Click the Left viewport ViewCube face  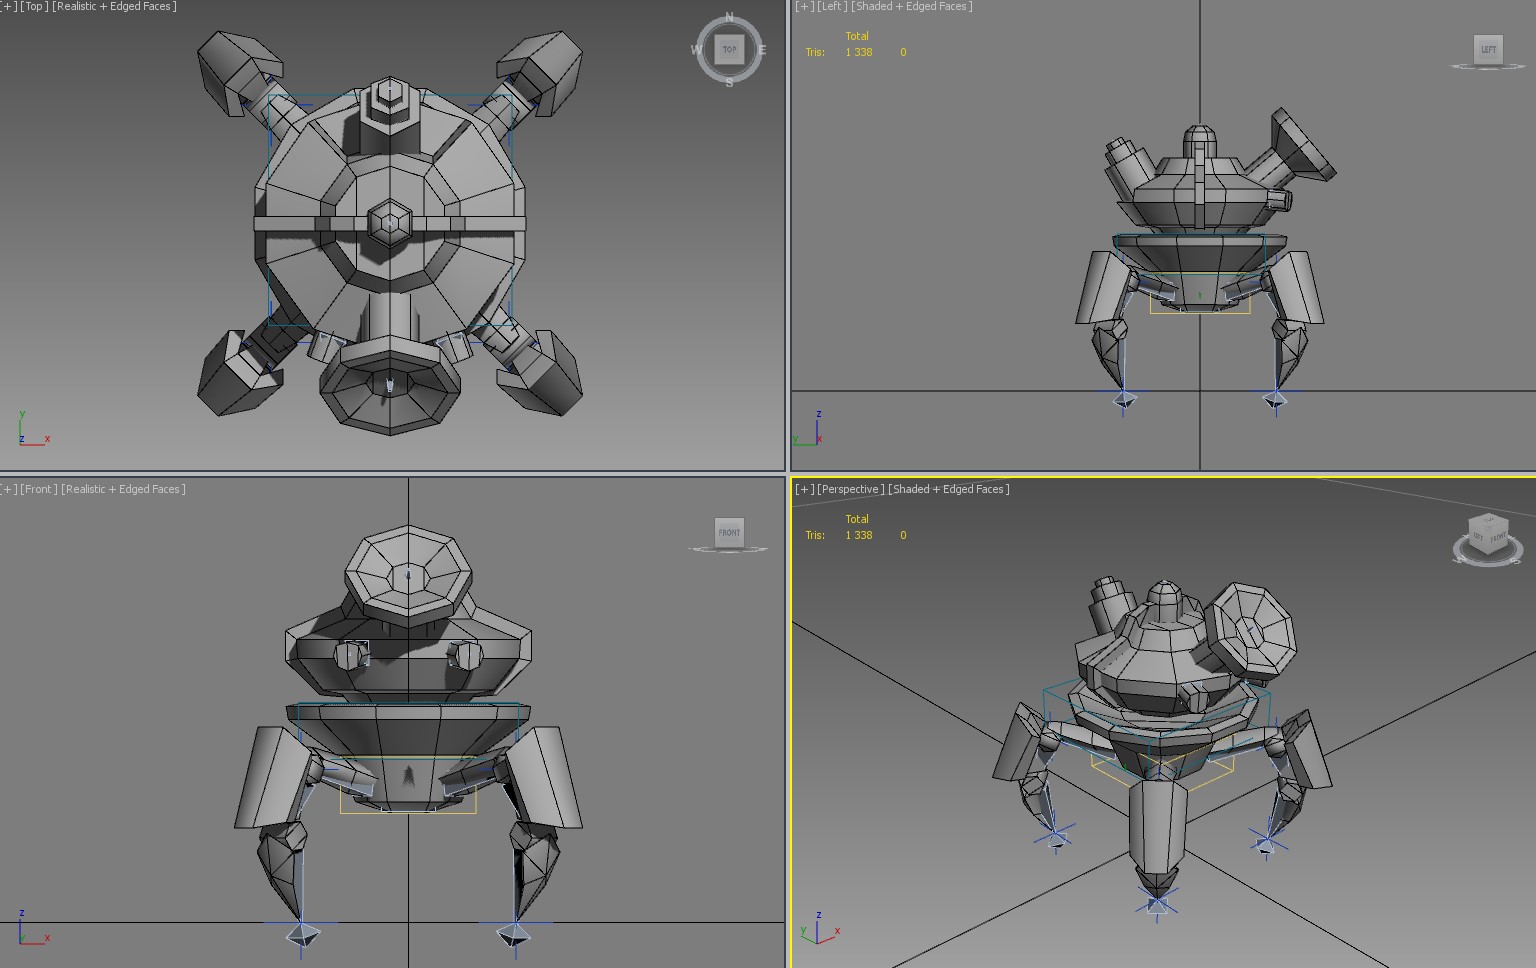click(1488, 49)
